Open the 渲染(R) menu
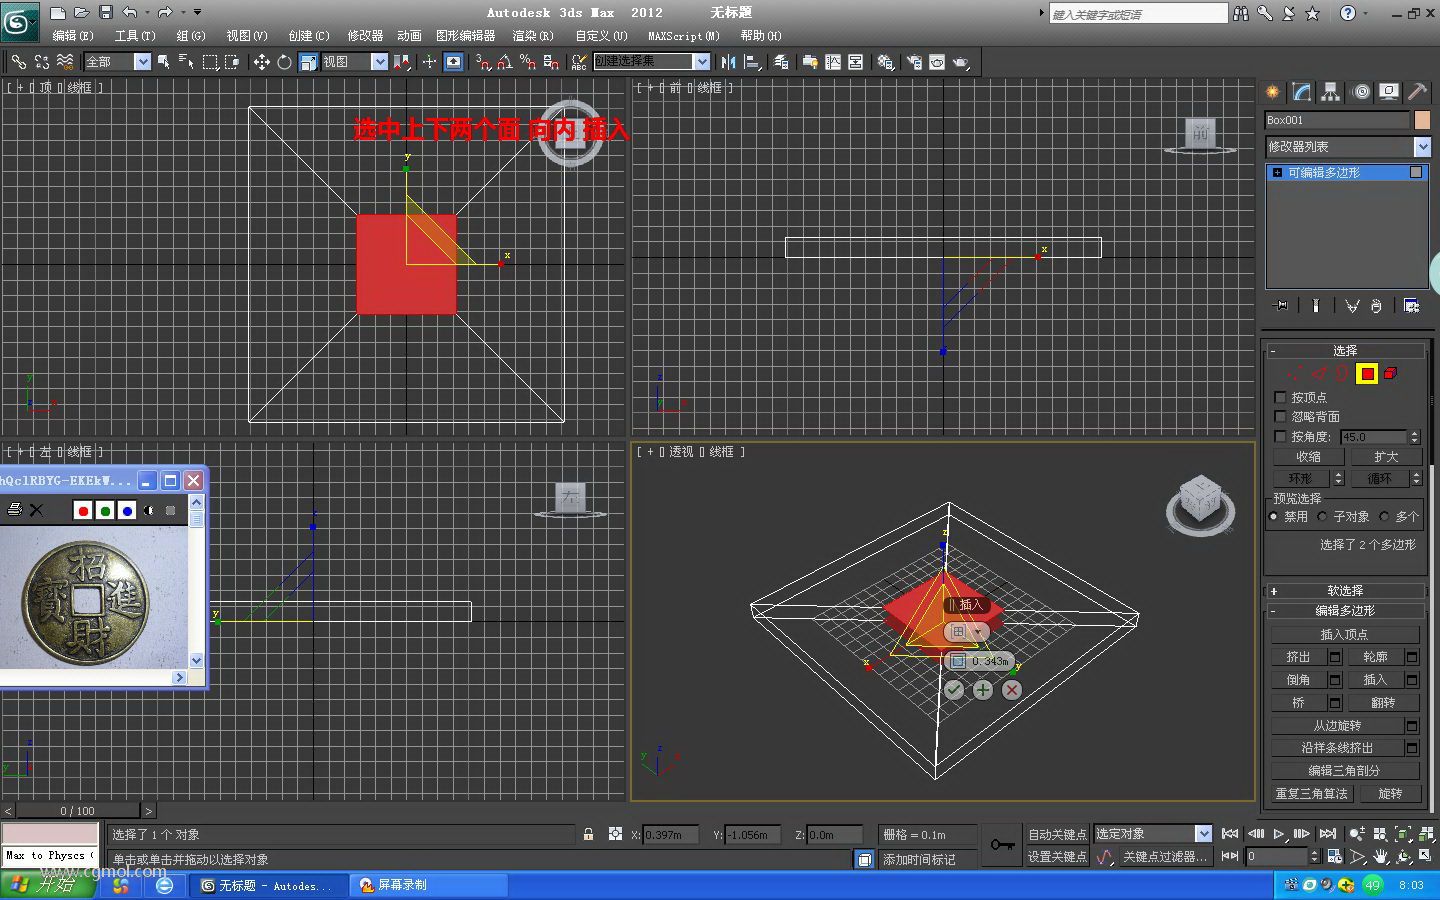This screenshot has height=900, width=1440. [x=532, y=36]
